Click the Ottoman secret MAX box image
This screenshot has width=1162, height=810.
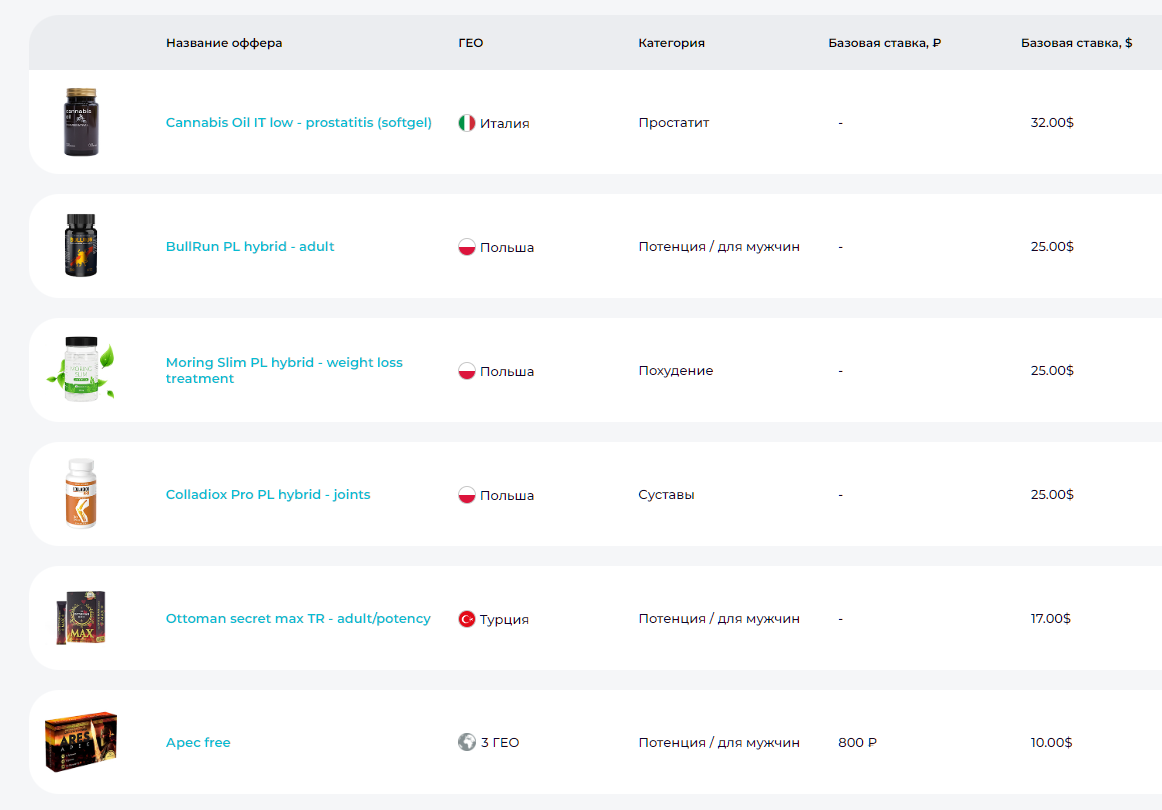click(x=81, y=618)
